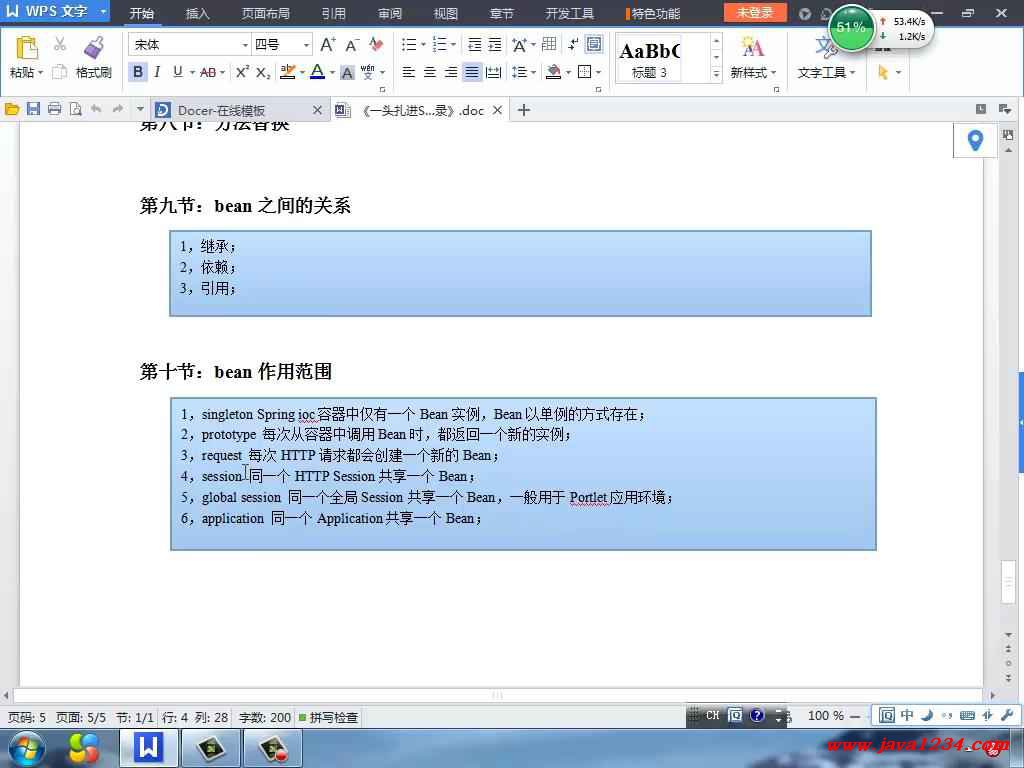Viewport: 1024px width, 768px height.
Task: Toggle Bold formatting
Action: coord(138,72)
